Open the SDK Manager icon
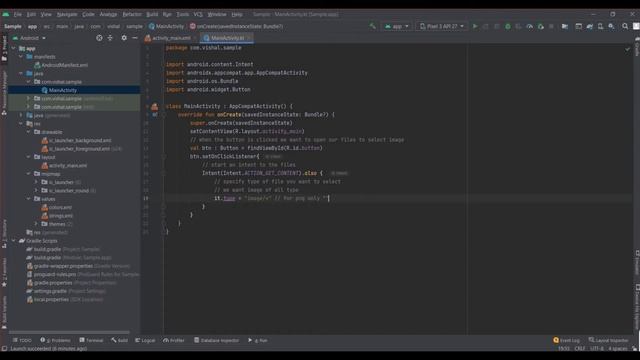 point(611,26)
